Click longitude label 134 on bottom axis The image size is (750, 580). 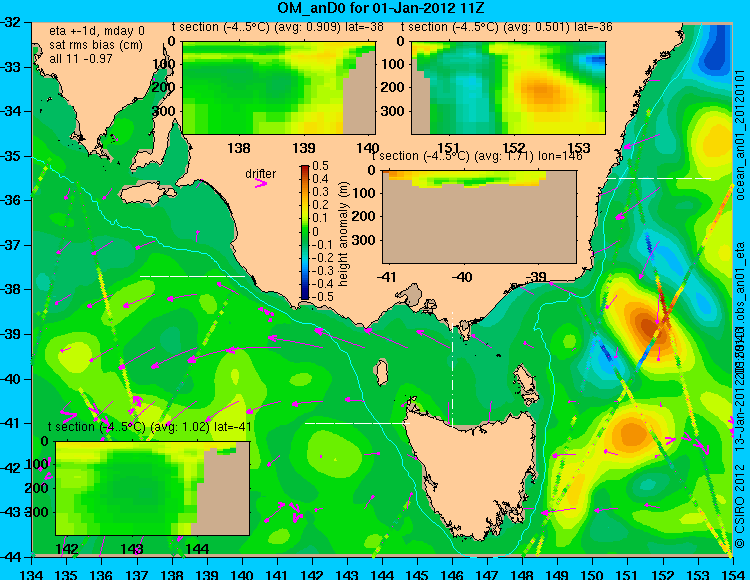[32, 575]
